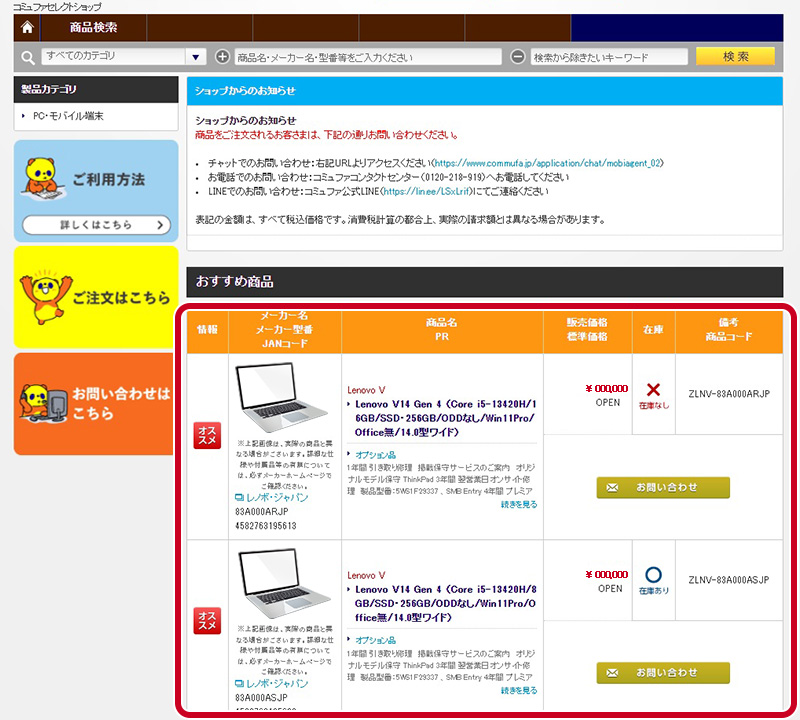Click the 詳しくはこちら button
This screenshot has width=800, height=720.
[96, 225]
